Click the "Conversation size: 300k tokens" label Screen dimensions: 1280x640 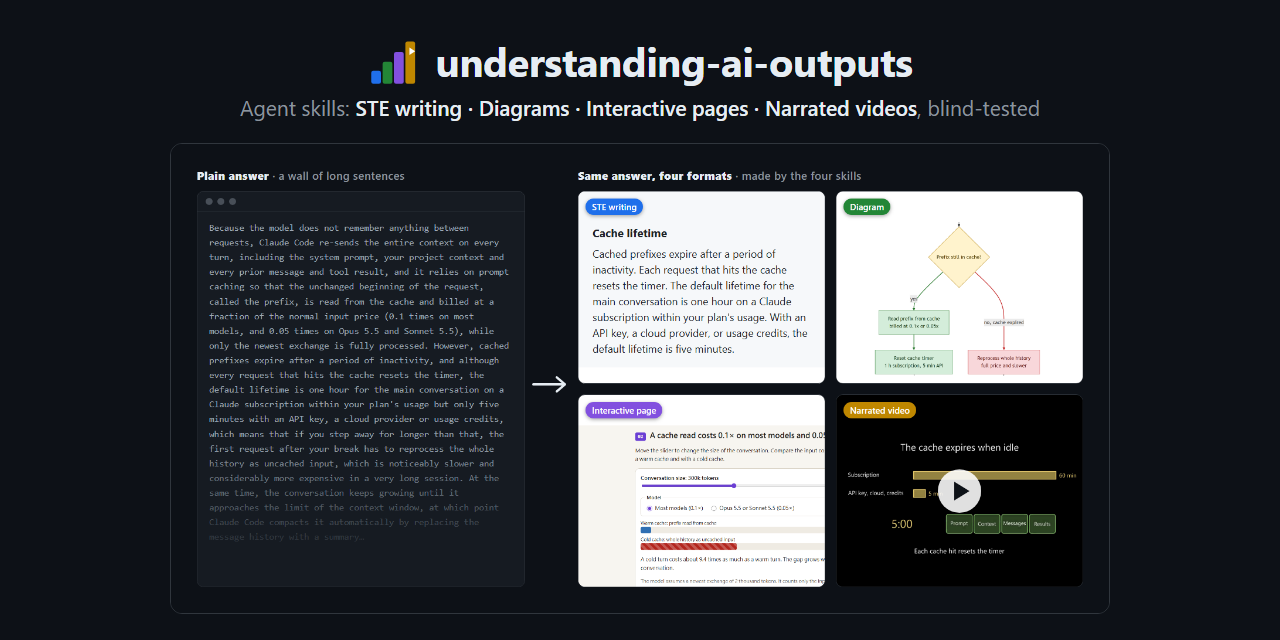680,478
